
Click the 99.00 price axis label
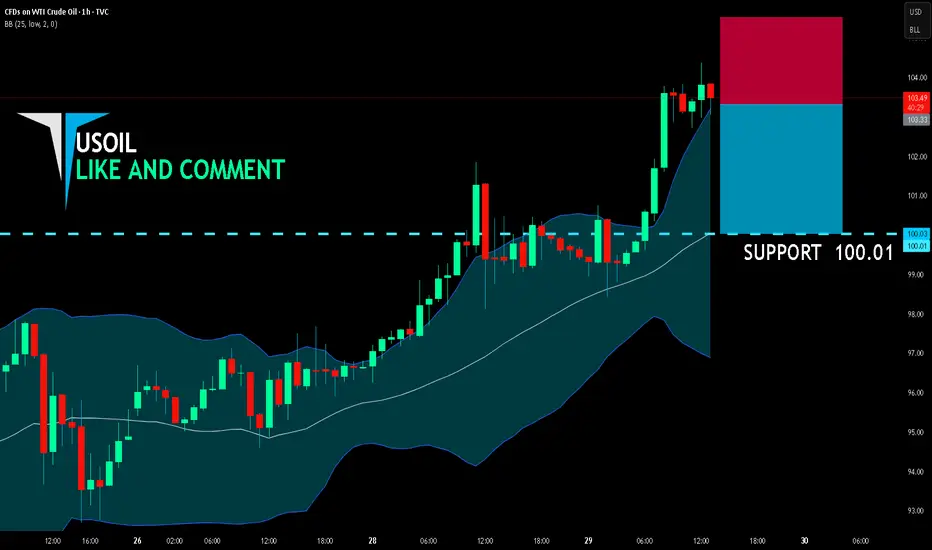point(917,275)
